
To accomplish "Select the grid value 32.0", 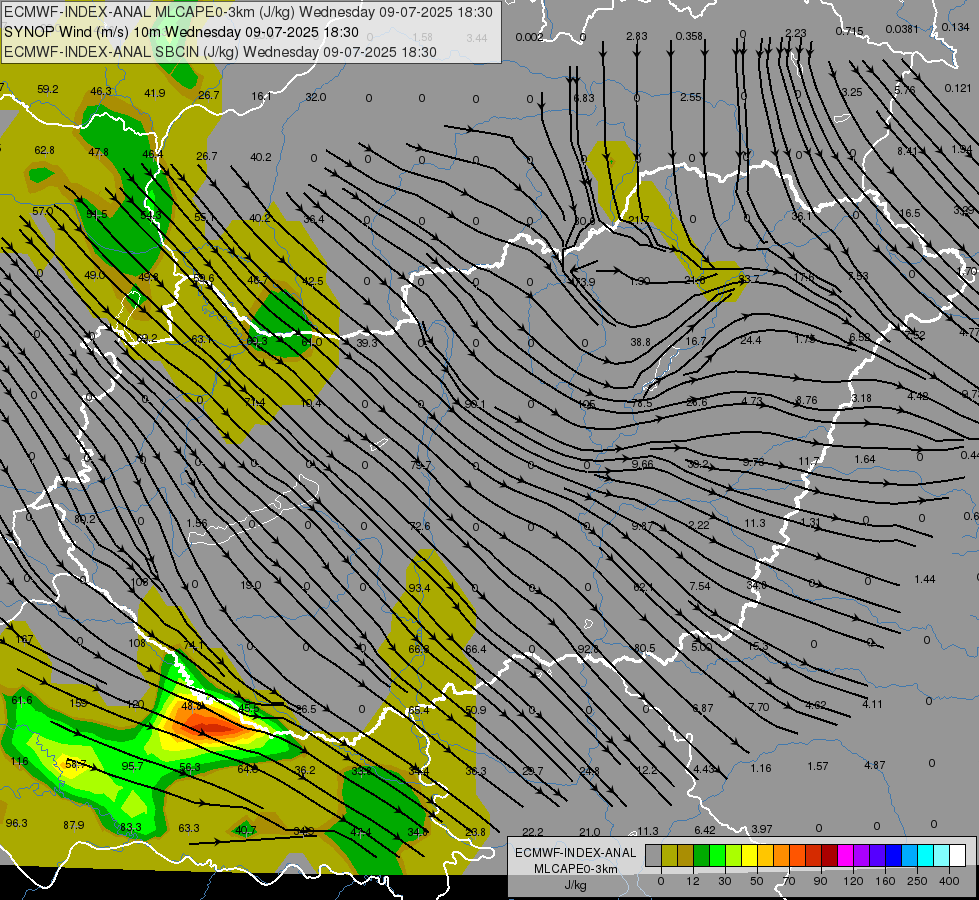I will (315, 97).
